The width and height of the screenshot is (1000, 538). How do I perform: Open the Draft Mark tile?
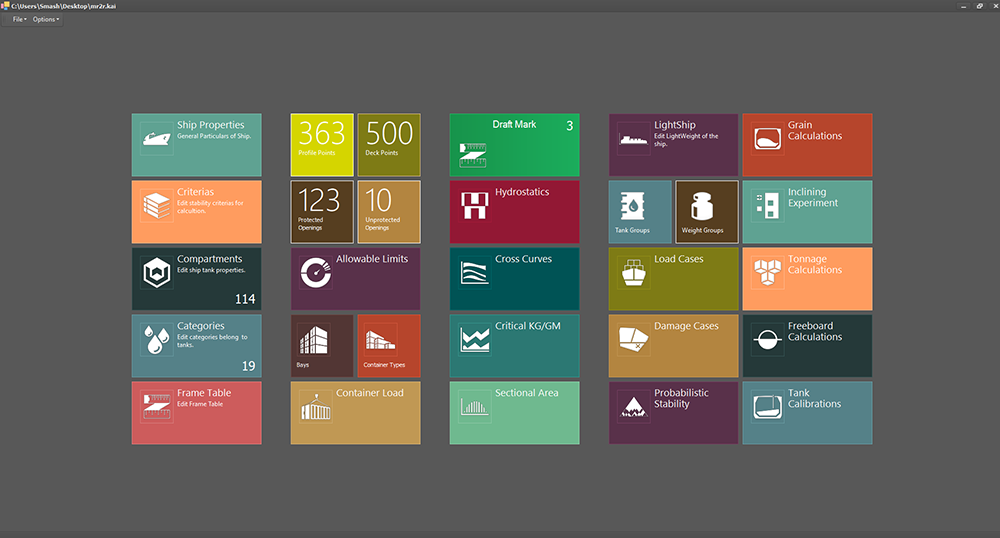pos(514,145)
